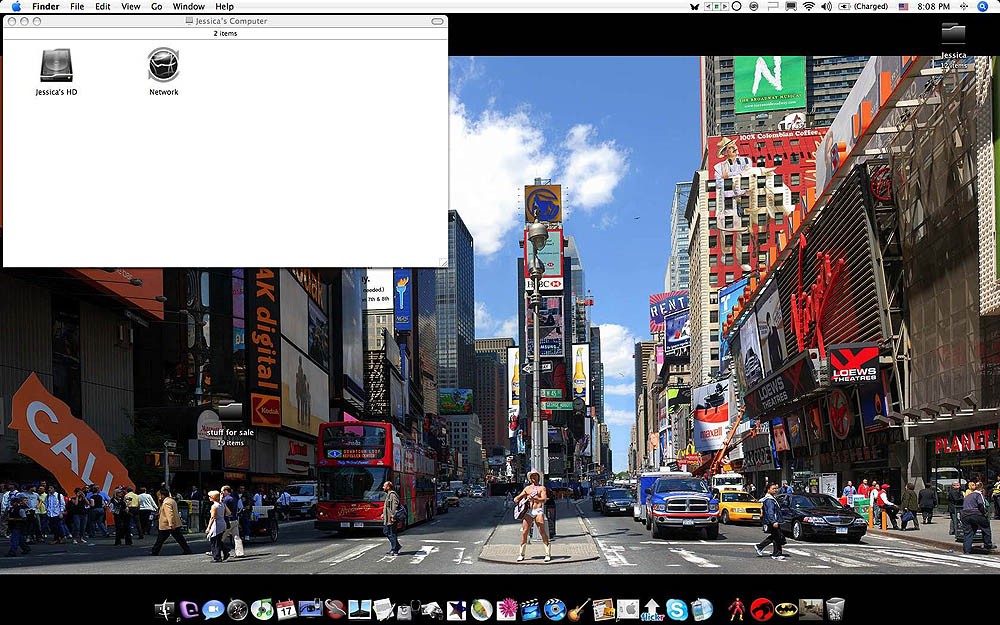Open GarageBand guitar icon in dock
This screenshot has width=1000, height=625.
click(578, 610)
